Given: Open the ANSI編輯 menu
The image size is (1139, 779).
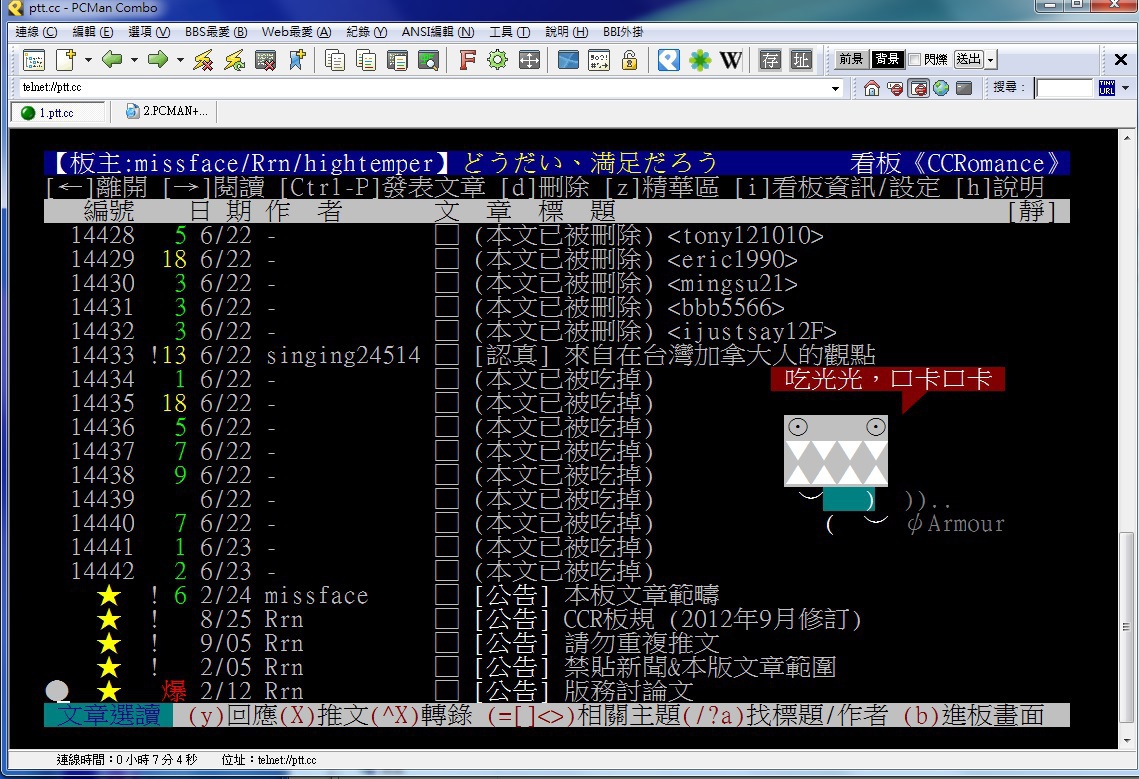Looking at the screenshot, I should [438, 32].
